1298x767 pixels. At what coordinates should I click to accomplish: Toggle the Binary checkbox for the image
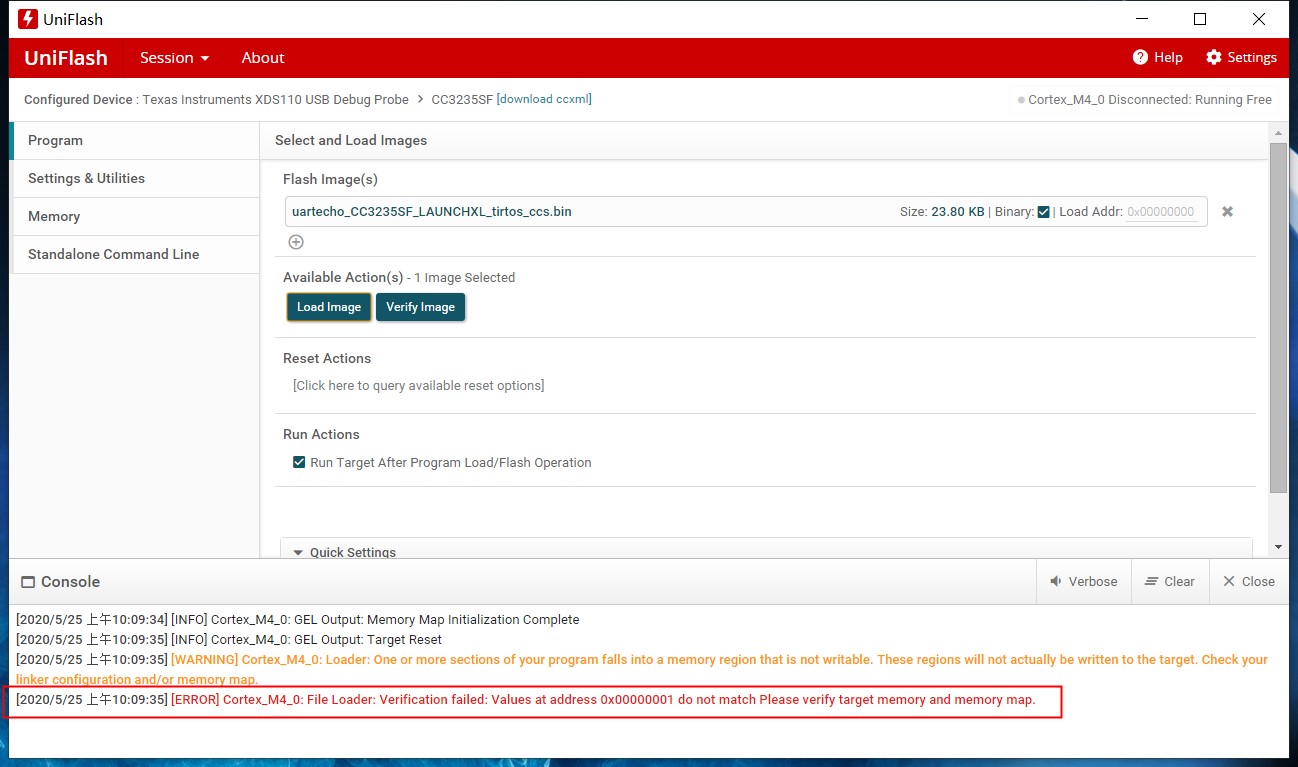[x=1043, y=212]
